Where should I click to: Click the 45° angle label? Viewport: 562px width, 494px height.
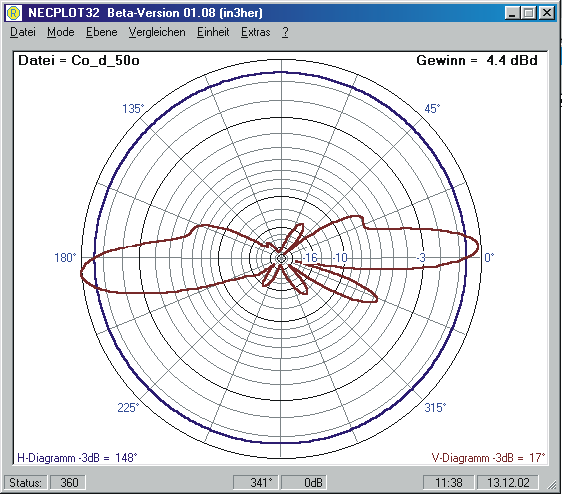point(432,109)
